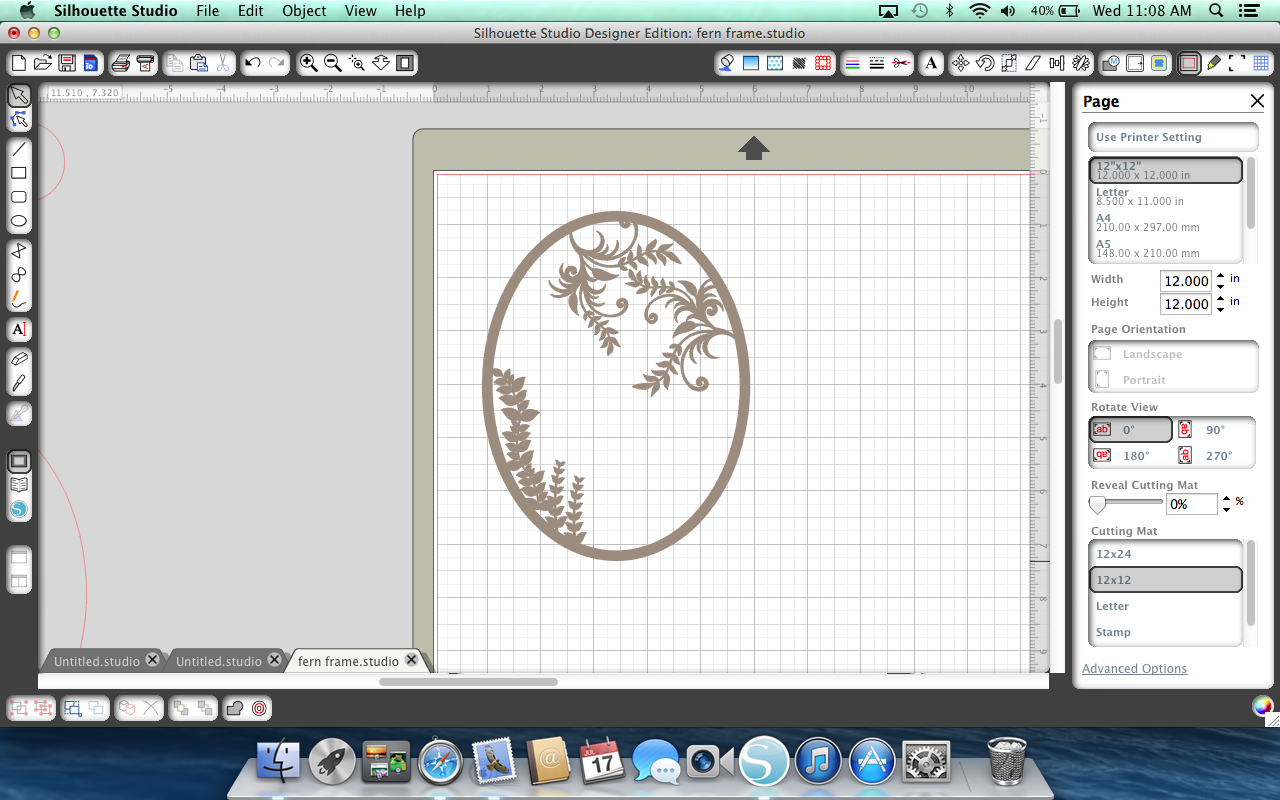
Task: Close the Page panel
Action: pyautogui.click(x=1257, y=101)
